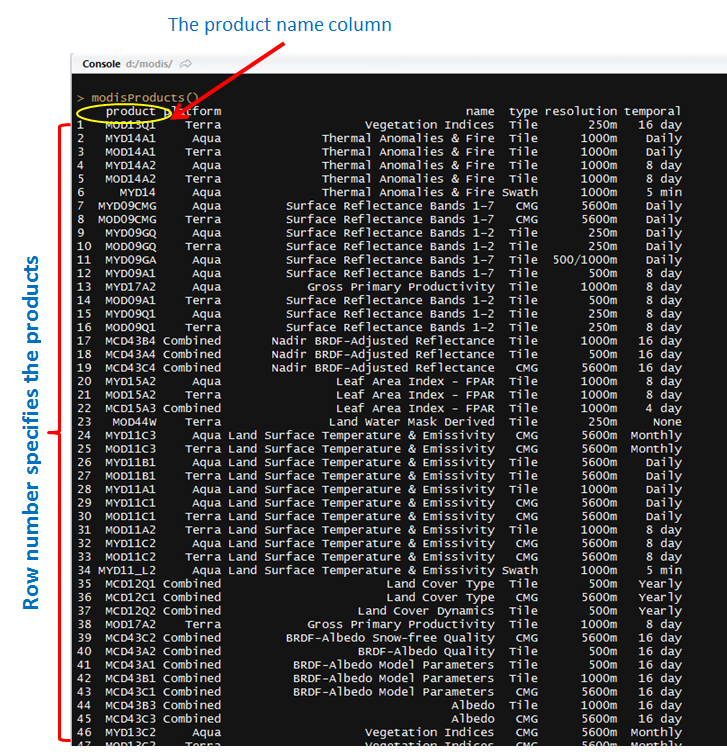Click 'Land Cover Dynamics' name text
This screenshot has height=755, width=727.
pyautogui.click(x=426, y=611)
